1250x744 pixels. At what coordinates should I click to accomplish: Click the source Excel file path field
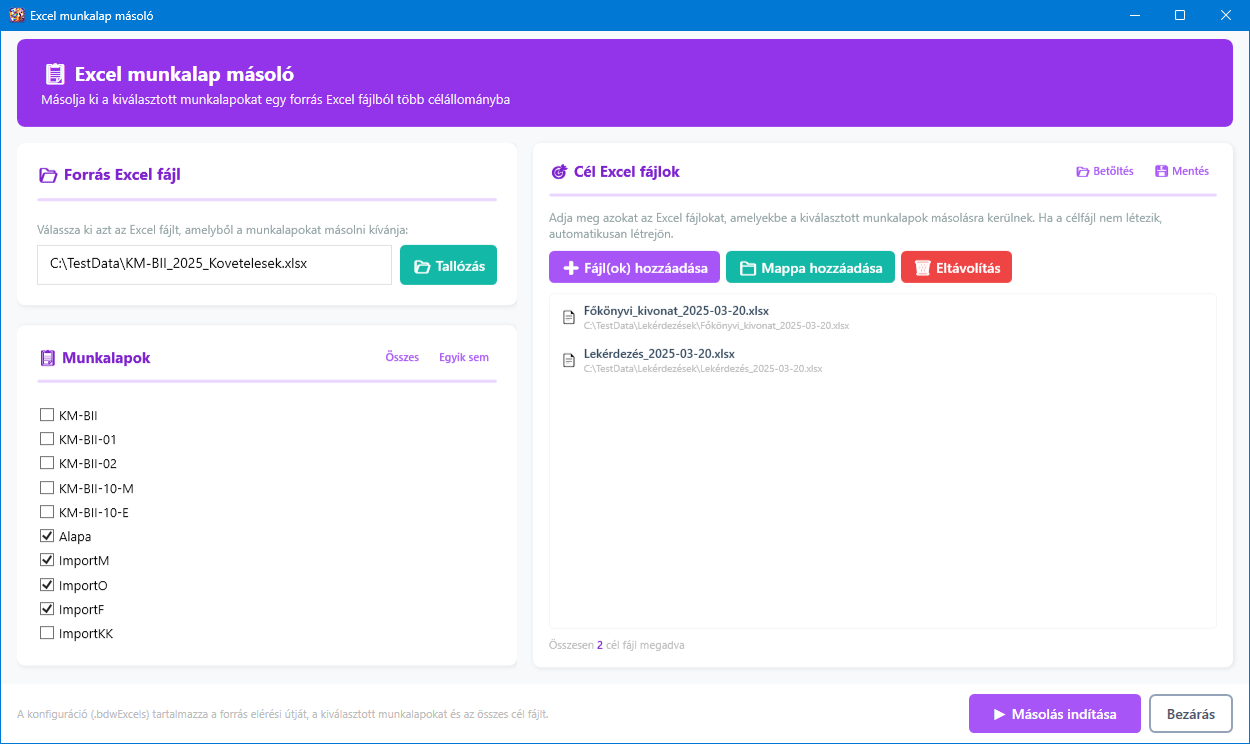(x=214, y=265)
